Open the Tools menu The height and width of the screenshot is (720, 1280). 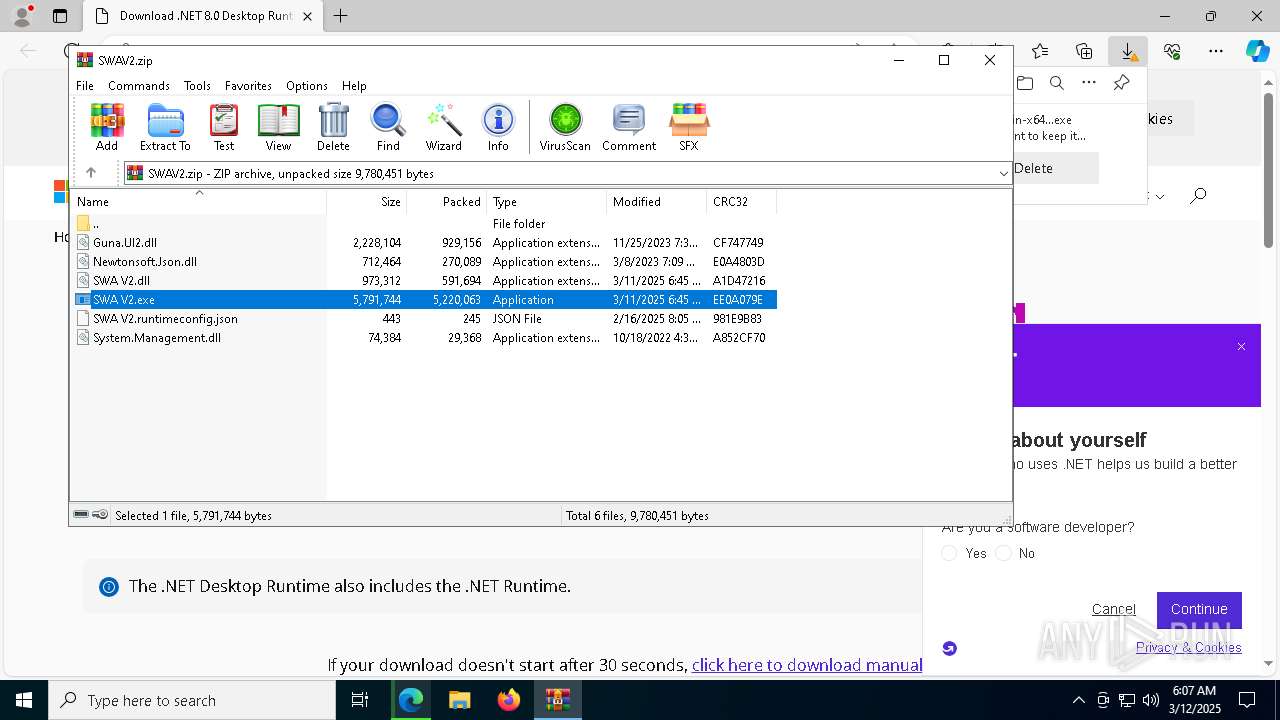point(197,86)
